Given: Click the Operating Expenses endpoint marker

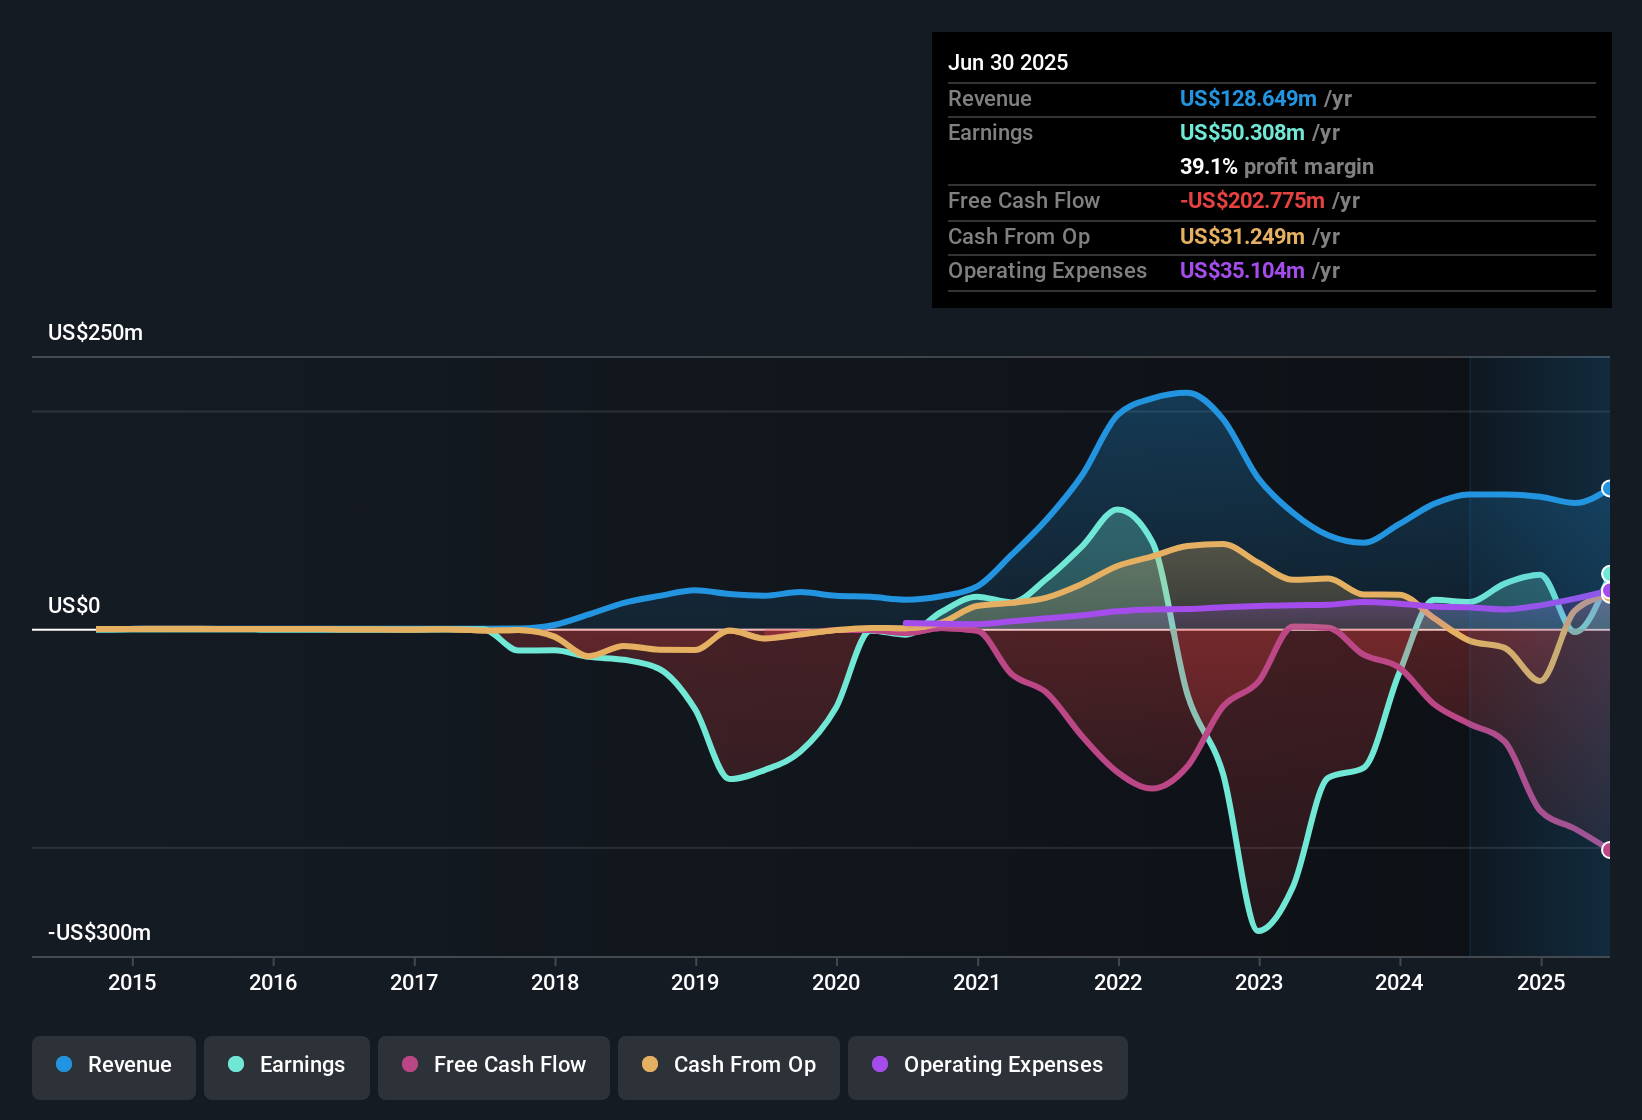Looking at the screenshot, I should [1608, 592].
